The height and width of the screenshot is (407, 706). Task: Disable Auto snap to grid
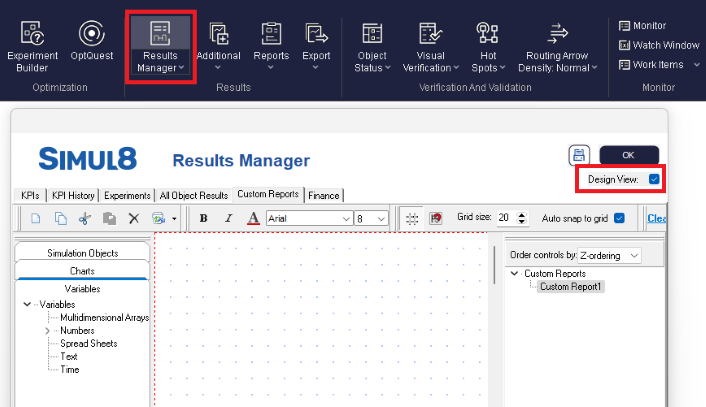619,217
